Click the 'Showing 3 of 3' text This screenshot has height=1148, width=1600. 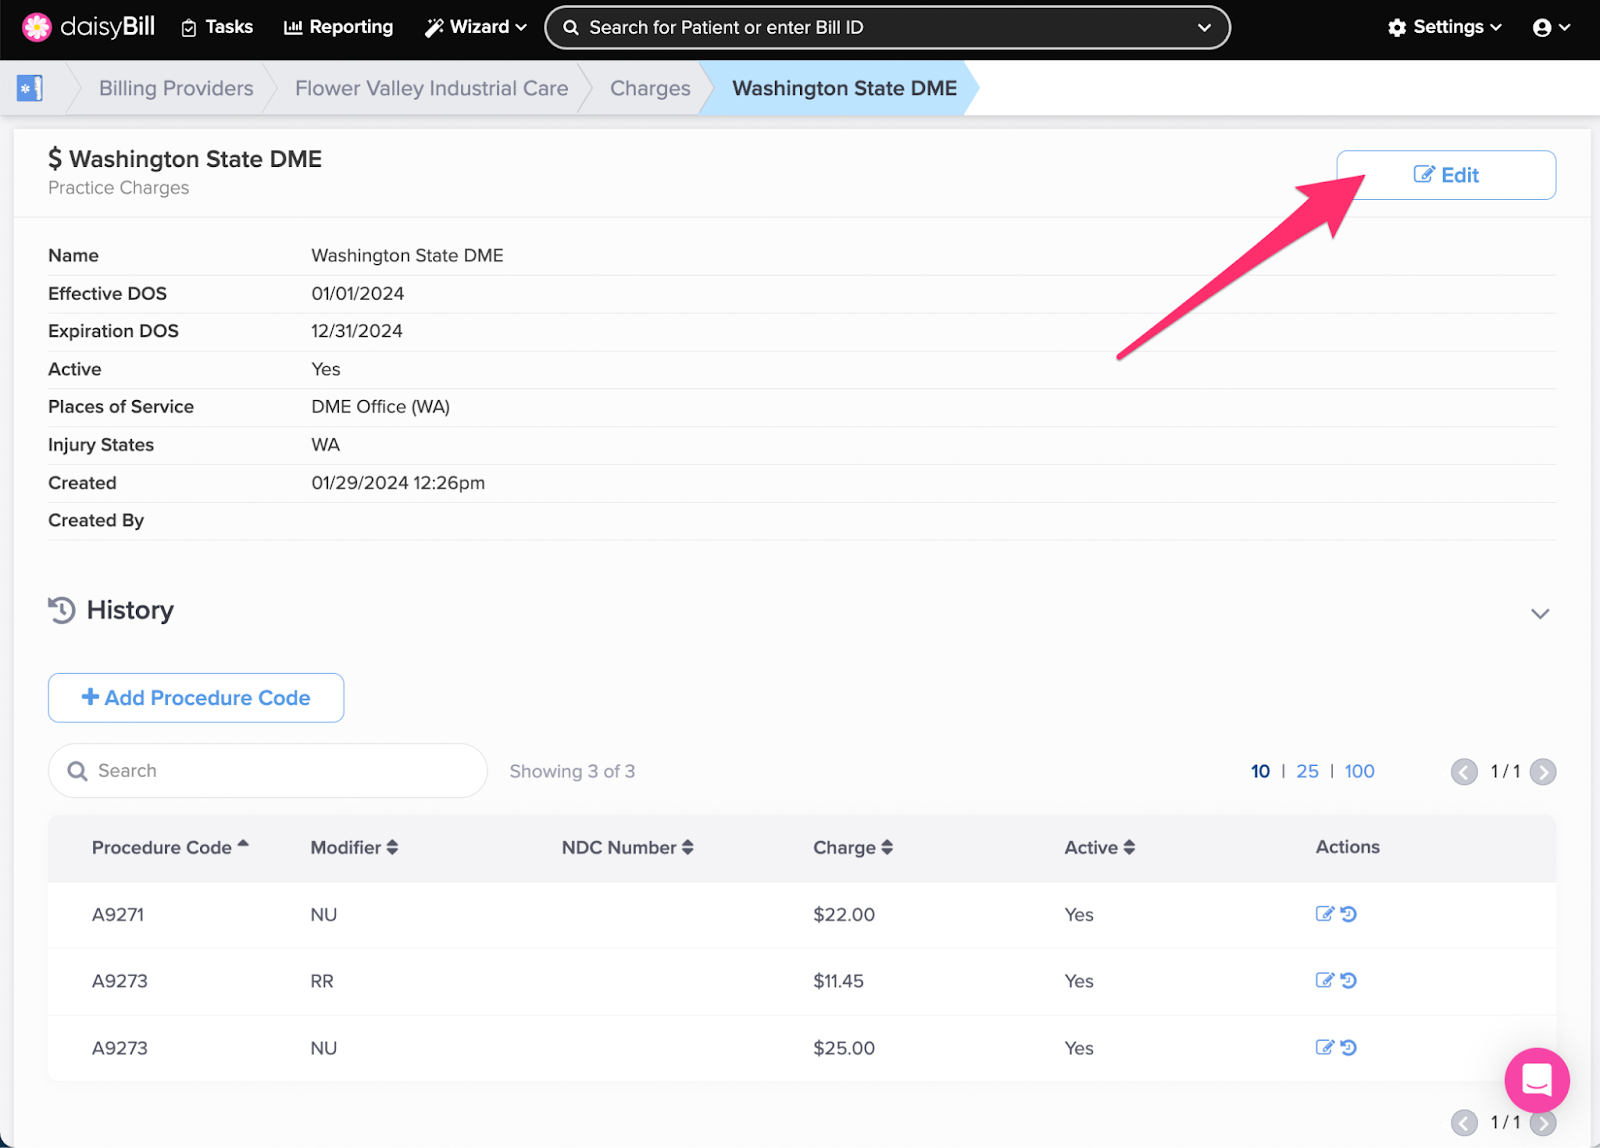point(572,771)
